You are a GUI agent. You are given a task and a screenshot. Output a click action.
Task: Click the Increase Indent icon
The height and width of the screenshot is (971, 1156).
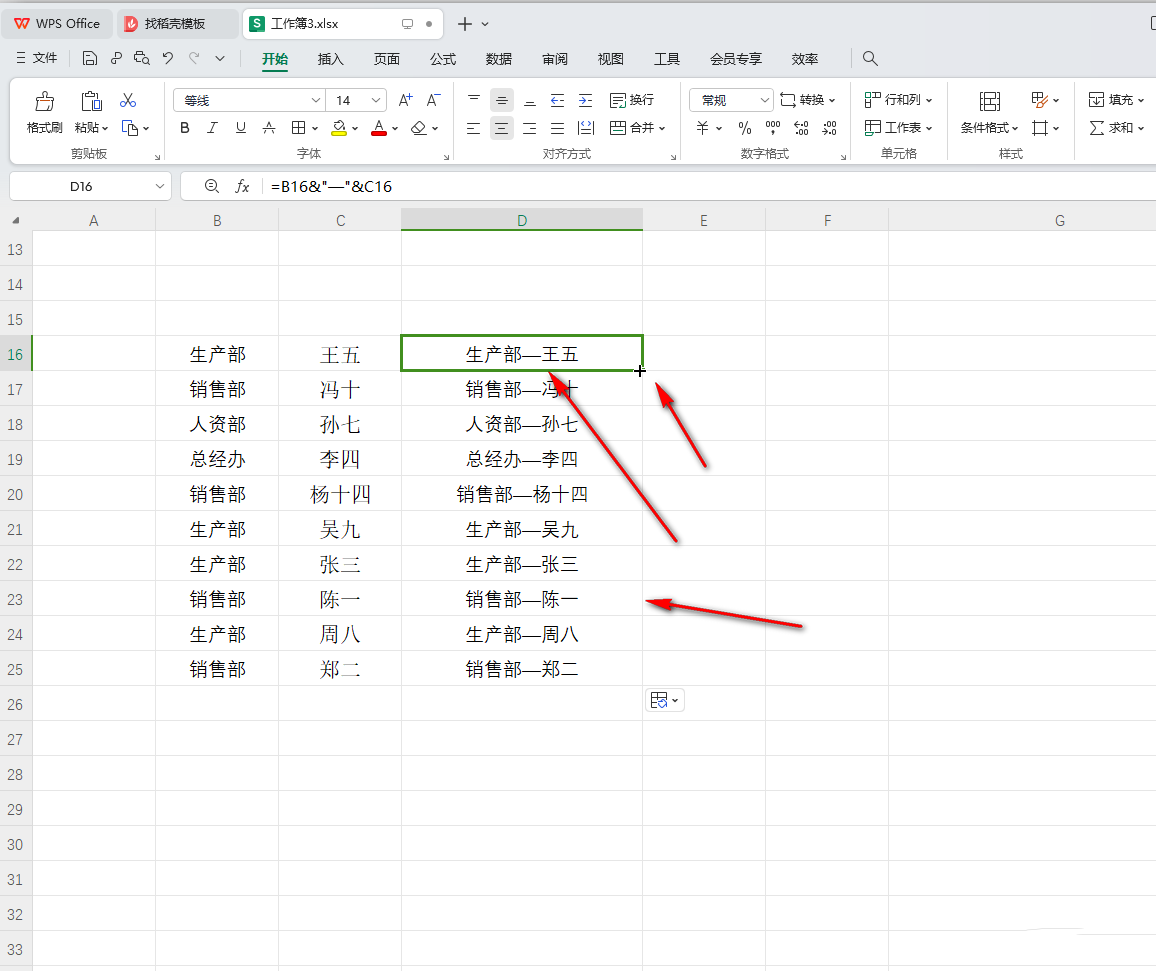[585, 100]
